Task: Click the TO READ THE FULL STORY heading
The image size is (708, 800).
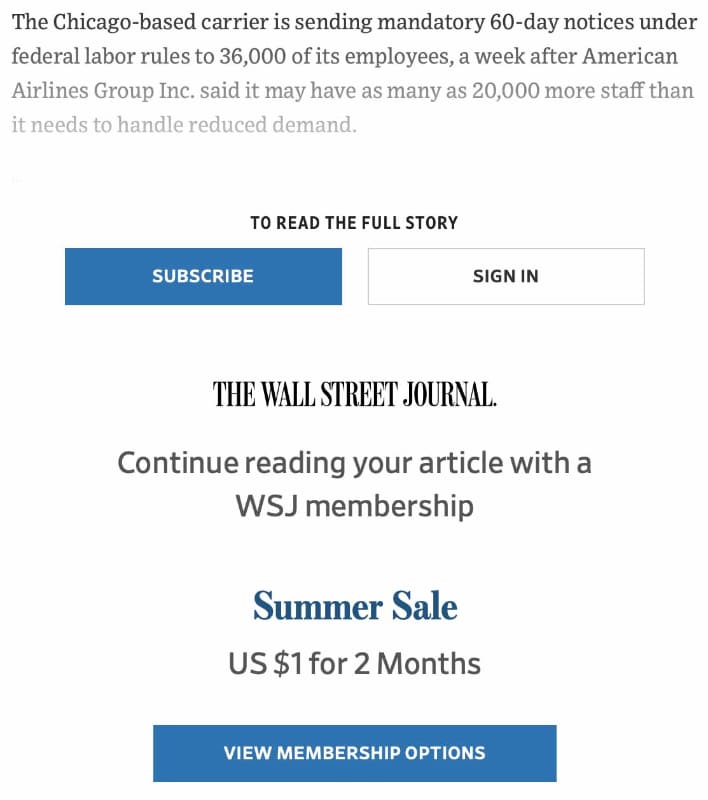Action: pos(354,222)
